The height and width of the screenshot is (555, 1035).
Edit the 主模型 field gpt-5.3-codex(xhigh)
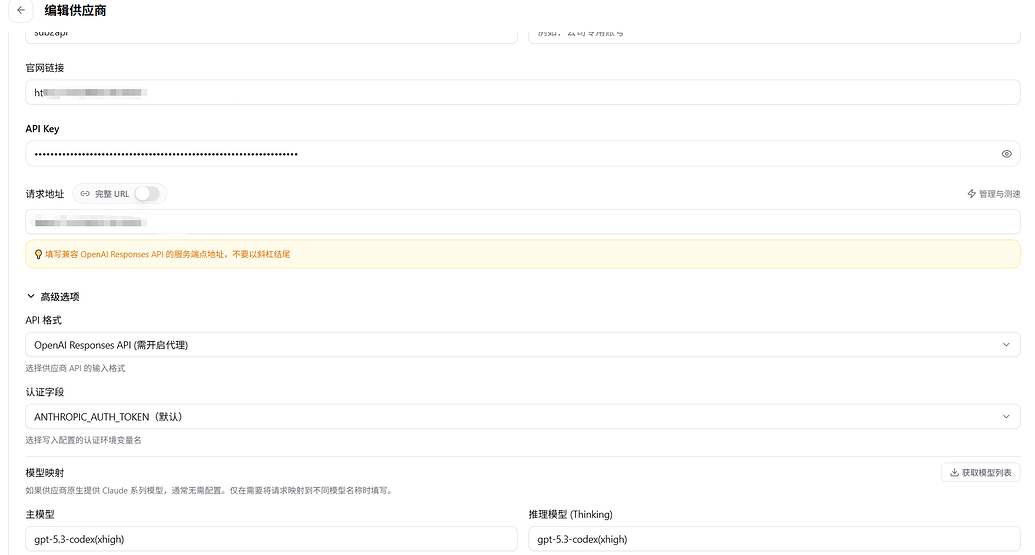(x=271, y=539)
